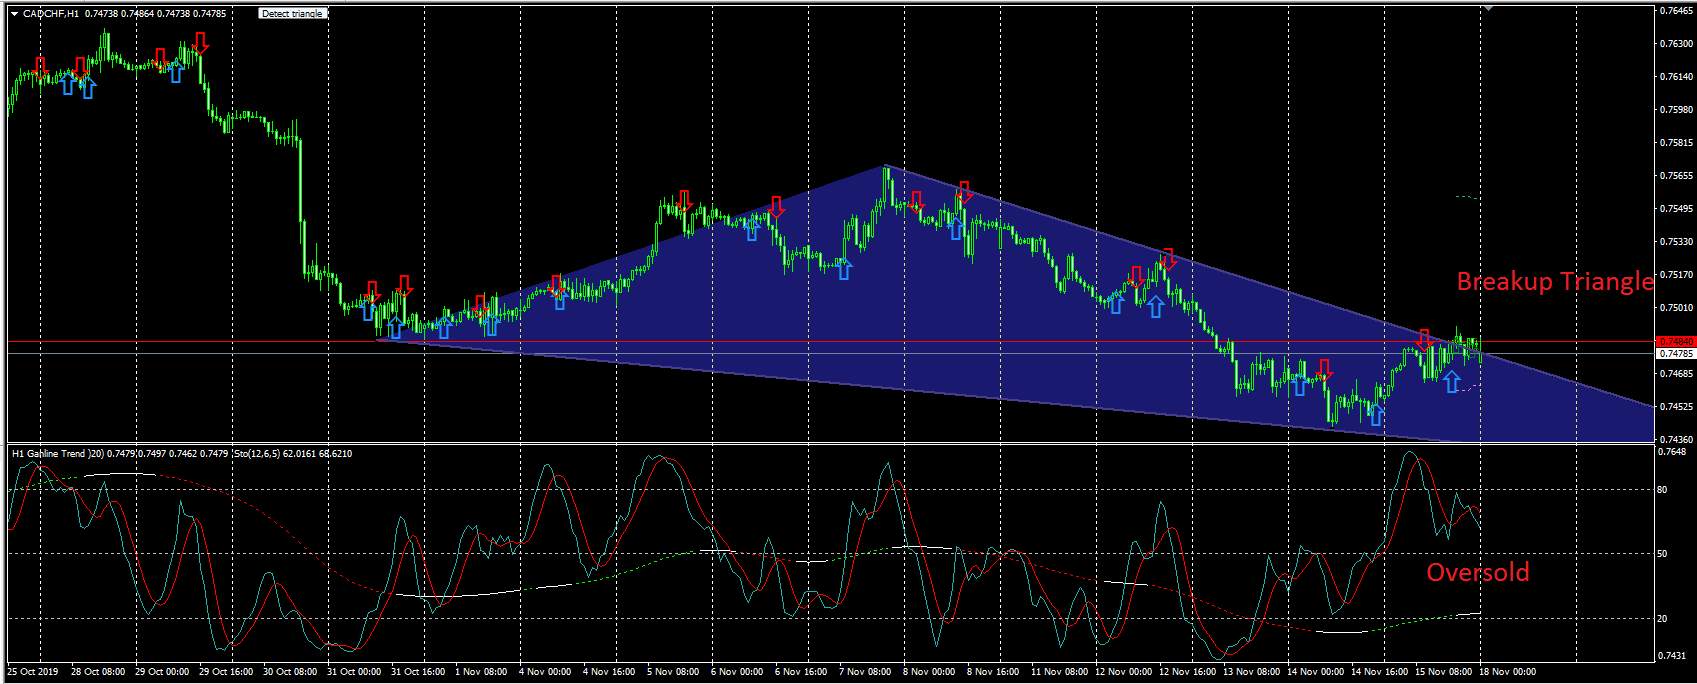Click the current price tag 0.74785
The height and width of the screenshot is (684, 1697).
tap(1676, 353)
